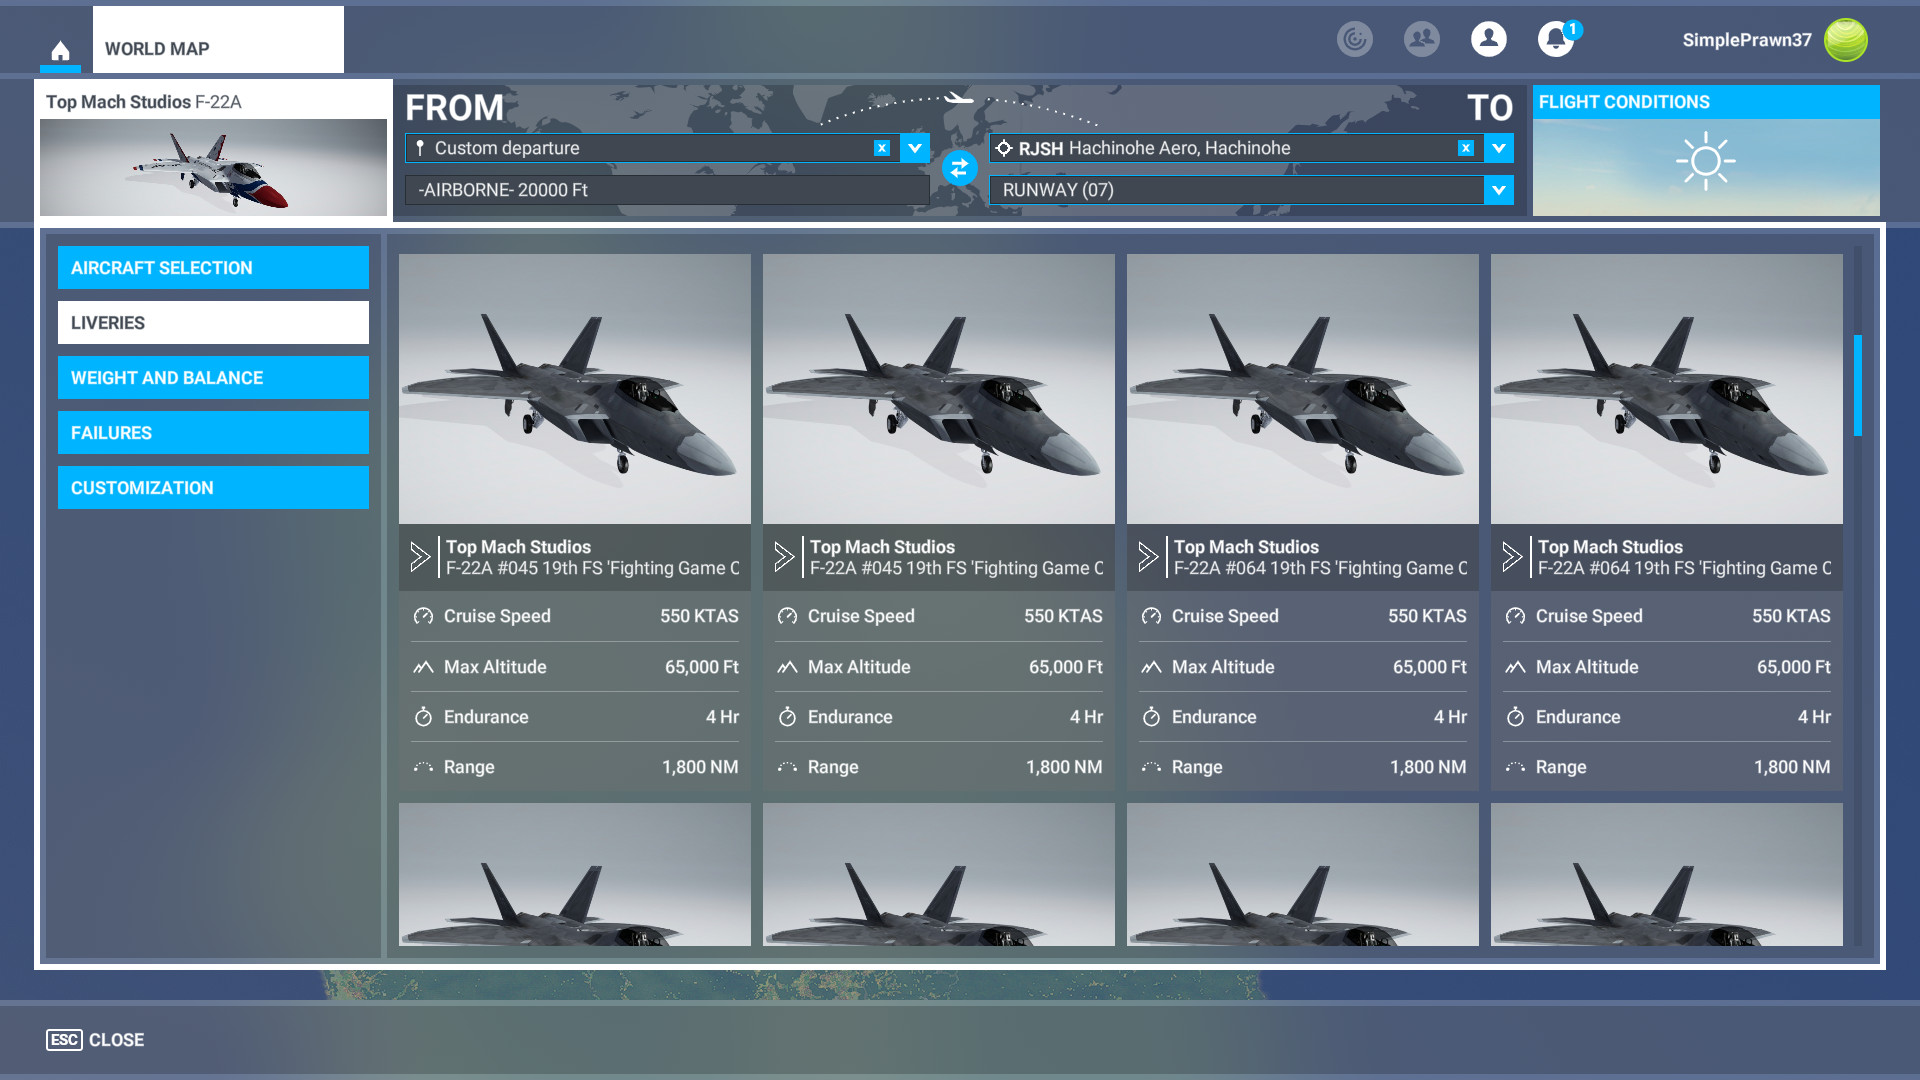Viewport: 1920px width, 1080px height.
Task: Click the SimplePrawn37 green avatar
Action: (1845, 40)
